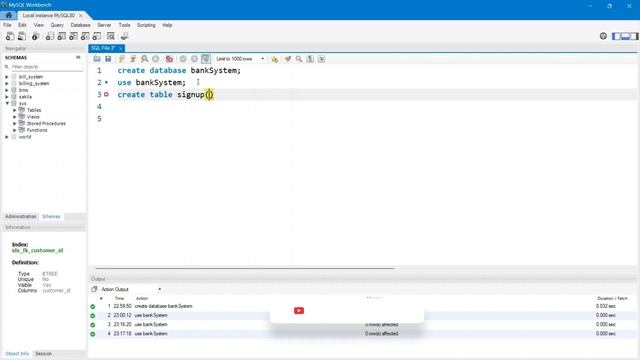
Task: Create a new schema icon
Action: (49, 36)
